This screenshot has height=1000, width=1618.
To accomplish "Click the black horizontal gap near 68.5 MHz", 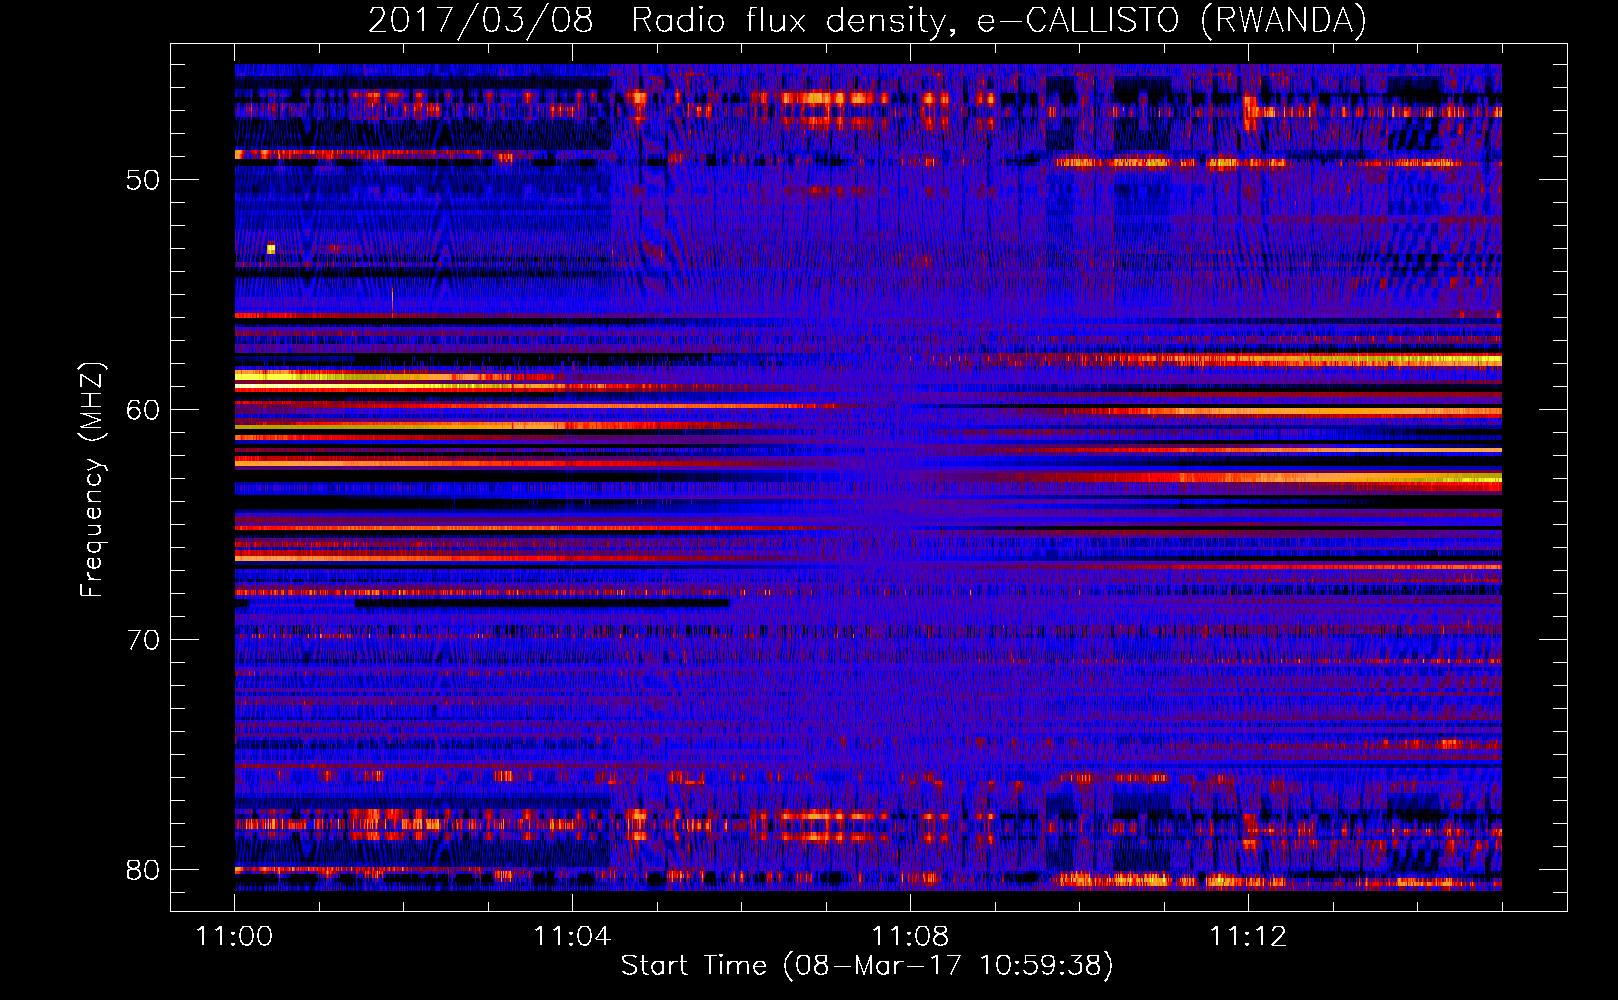I will tap(542, 603).
